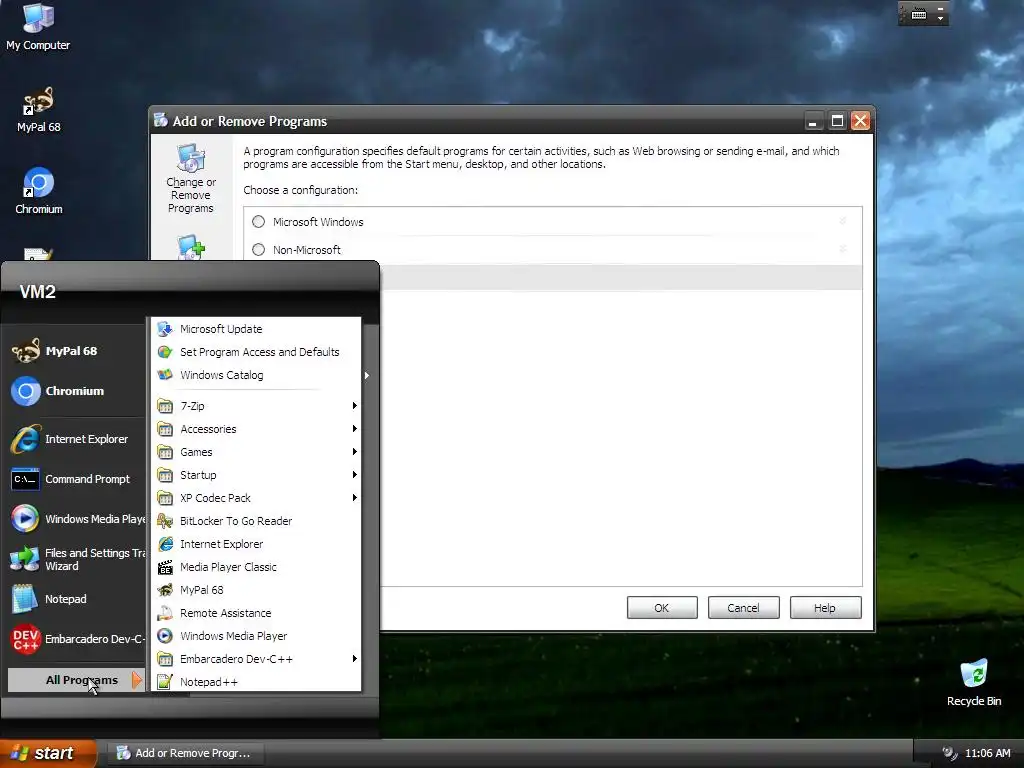Open Internet Explorer in All Programs list
The height and width of the screenshot is (768, 1024).
click(x=256, y=544)
